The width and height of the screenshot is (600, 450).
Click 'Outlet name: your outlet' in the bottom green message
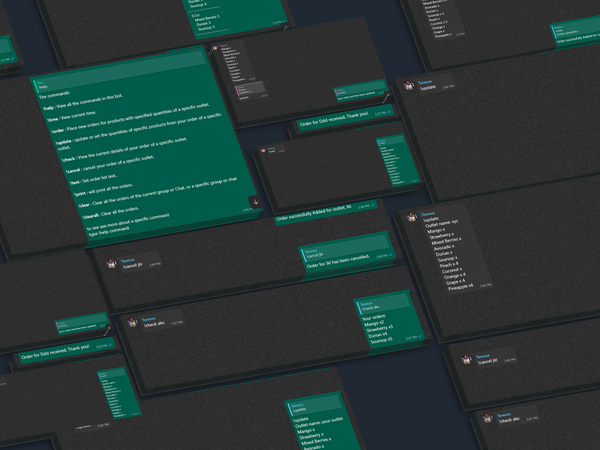tap(319, 423)
